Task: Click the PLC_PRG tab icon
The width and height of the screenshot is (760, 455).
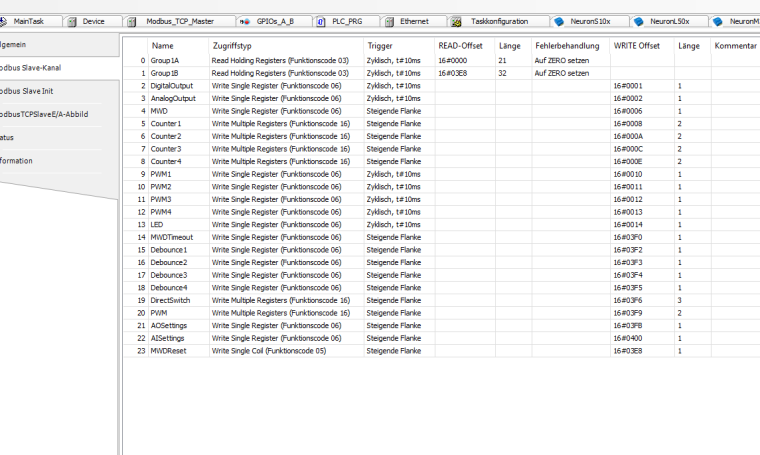Action: [320, 21]
